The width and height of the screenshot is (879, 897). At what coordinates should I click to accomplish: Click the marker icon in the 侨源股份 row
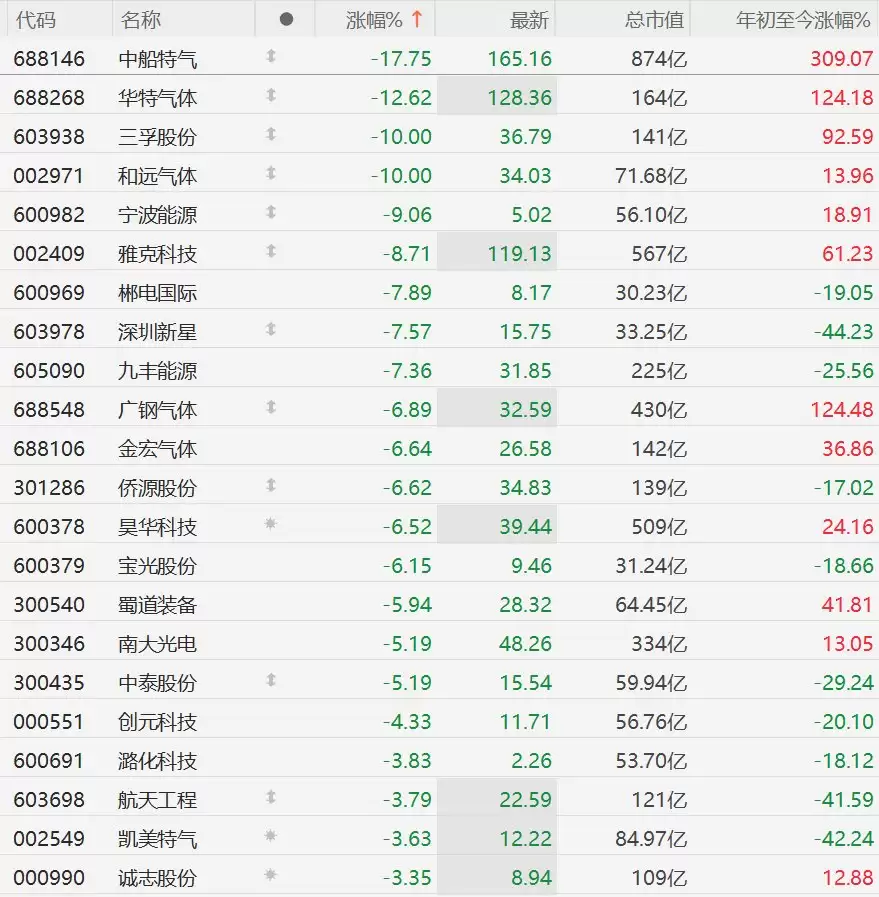point(271,485)
